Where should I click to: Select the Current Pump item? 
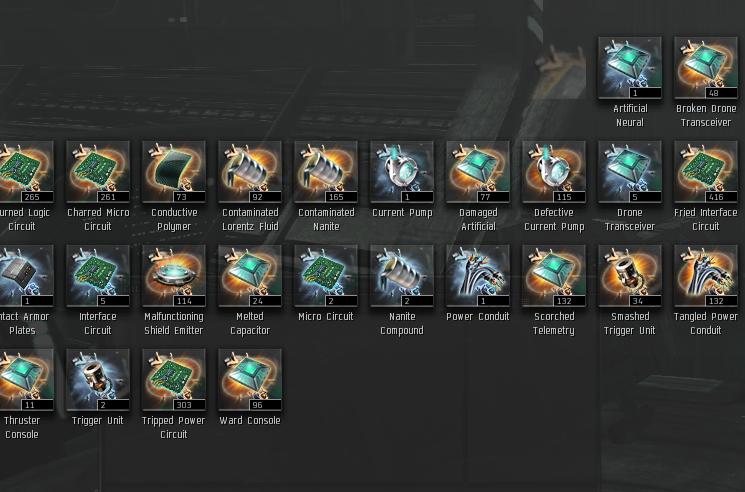point(402,171)
